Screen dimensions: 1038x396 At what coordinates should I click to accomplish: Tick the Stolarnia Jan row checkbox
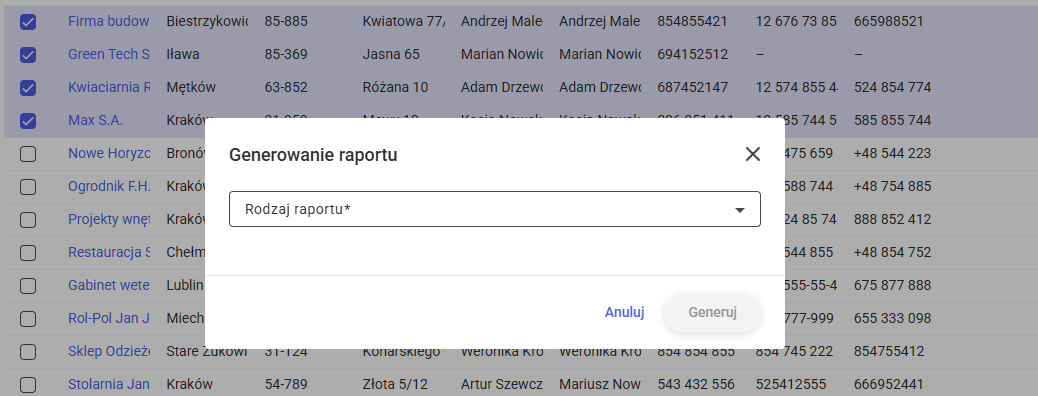[28, 385]
